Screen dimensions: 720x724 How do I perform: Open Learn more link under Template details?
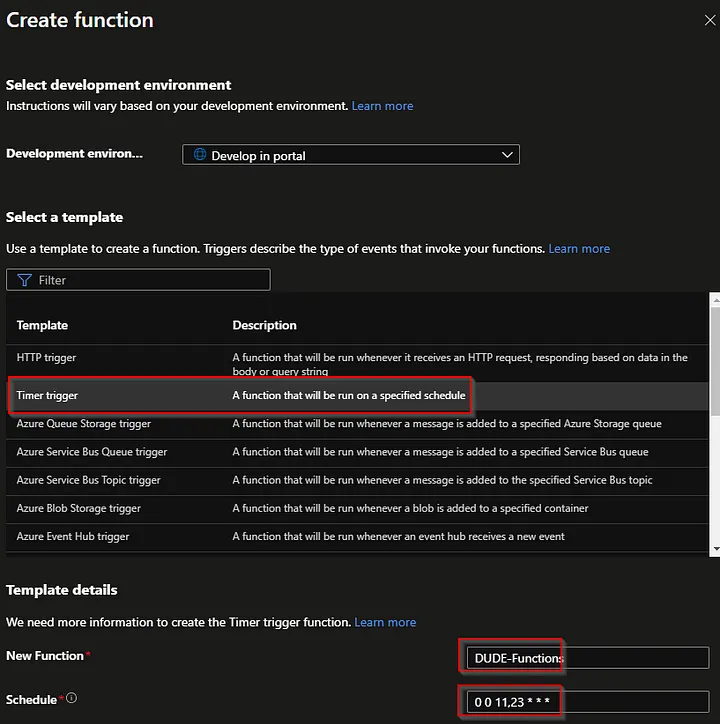click(385, 622)
